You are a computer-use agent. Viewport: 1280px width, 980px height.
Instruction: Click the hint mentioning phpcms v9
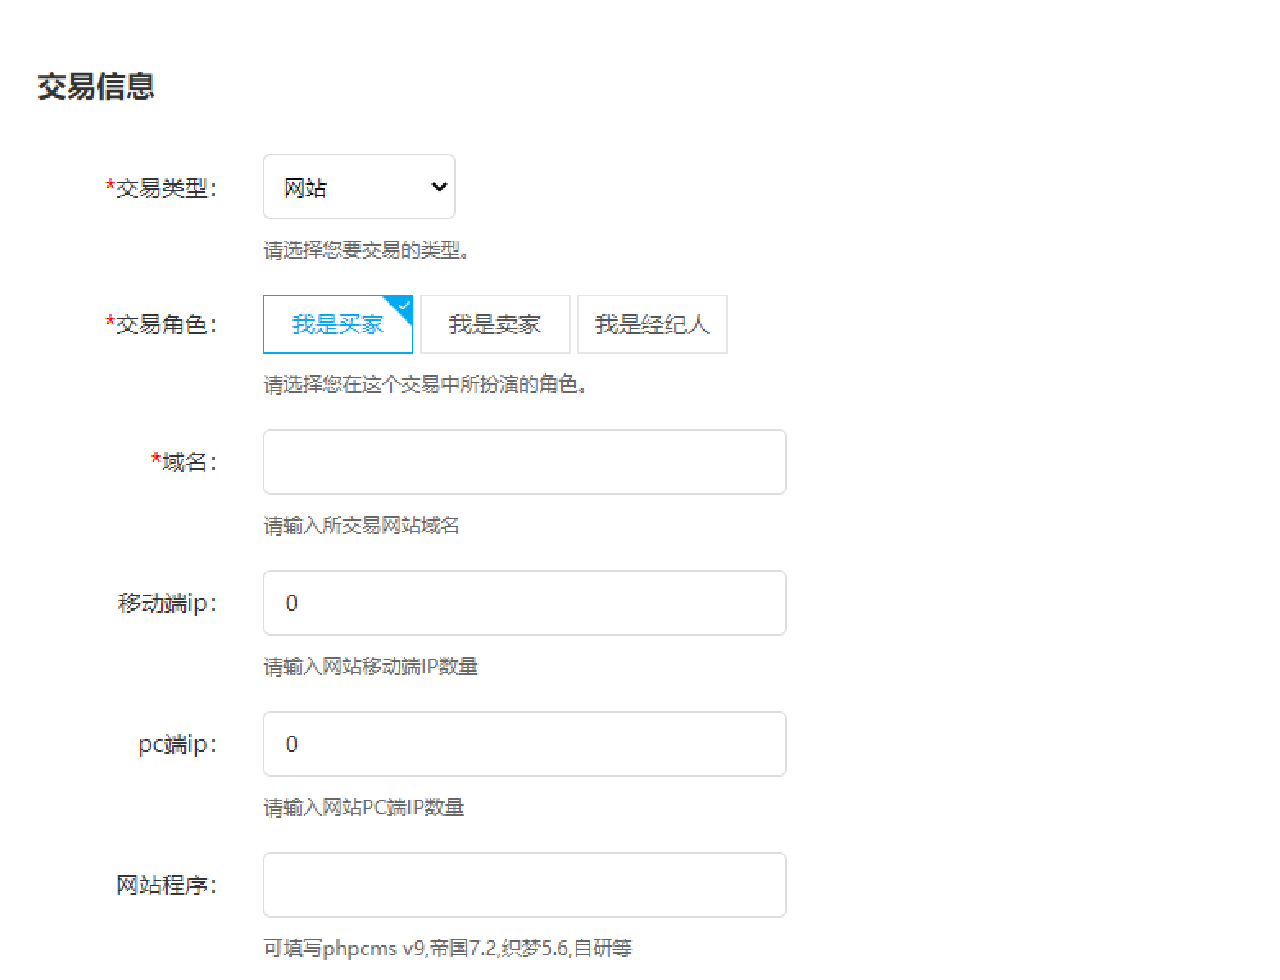coord(447,948)
